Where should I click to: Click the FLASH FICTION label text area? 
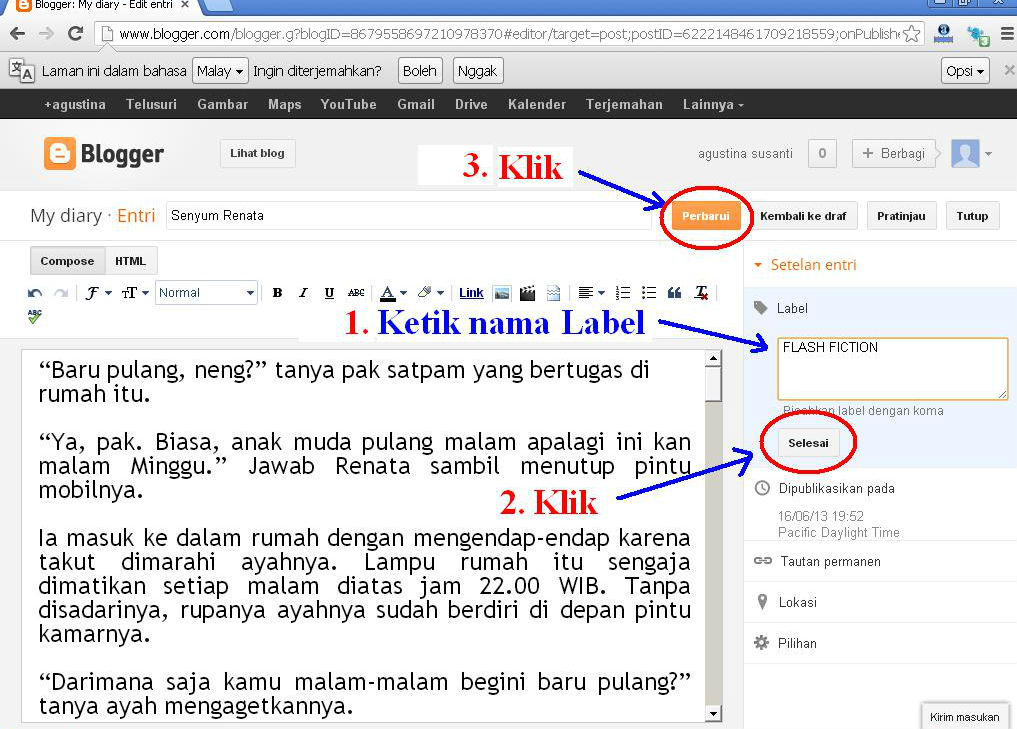(892, 368)
